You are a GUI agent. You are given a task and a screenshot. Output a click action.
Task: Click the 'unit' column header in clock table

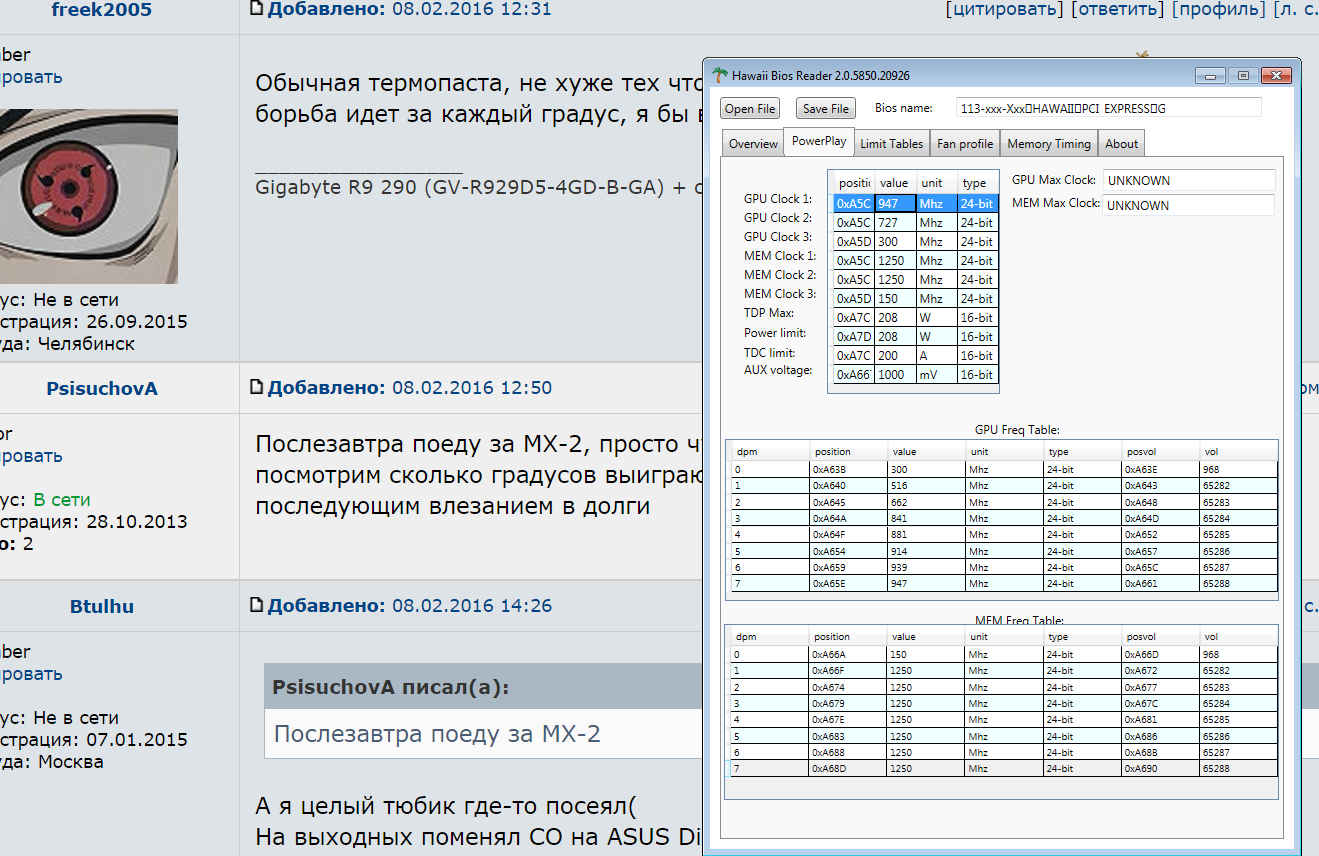point(937,183)
